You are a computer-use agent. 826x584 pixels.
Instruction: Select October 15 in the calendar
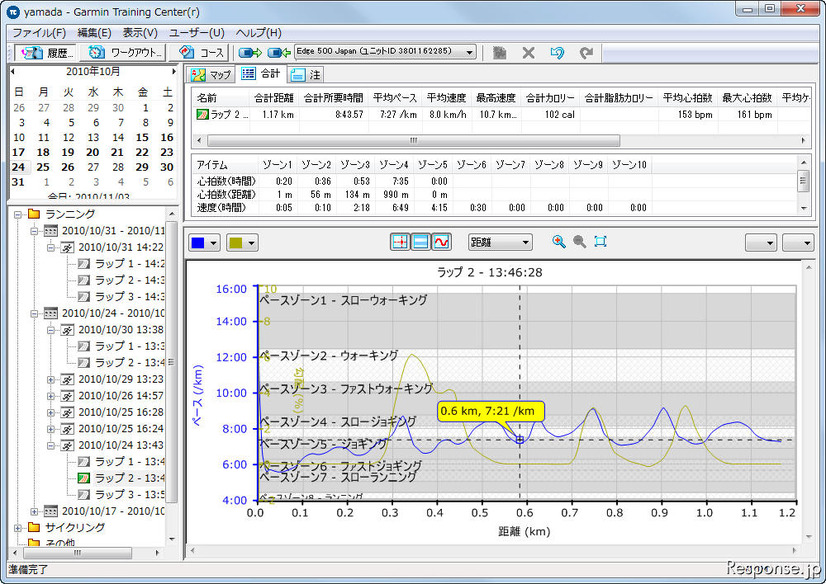pos(142,137)
